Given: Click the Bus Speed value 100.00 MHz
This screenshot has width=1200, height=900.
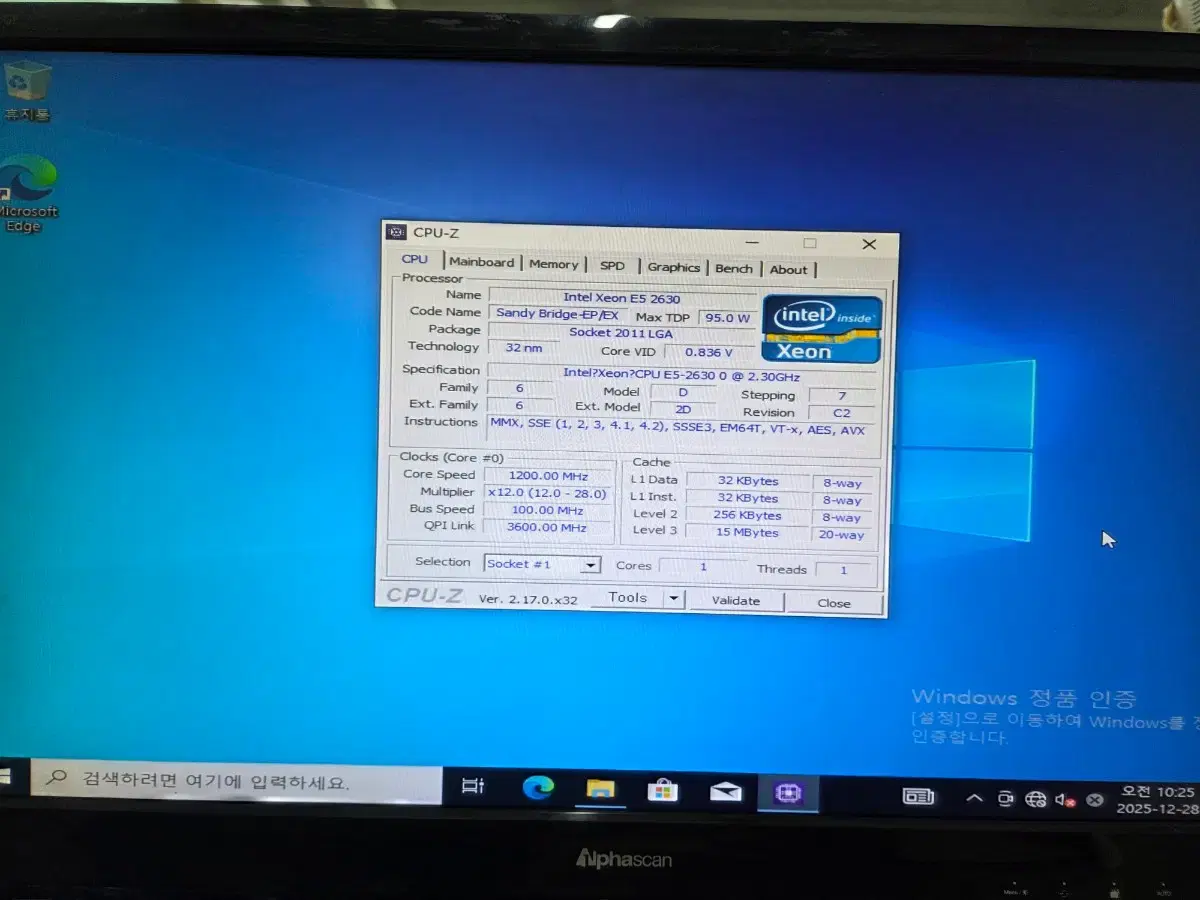Looking at the screenshot, I should coord(547,510).
